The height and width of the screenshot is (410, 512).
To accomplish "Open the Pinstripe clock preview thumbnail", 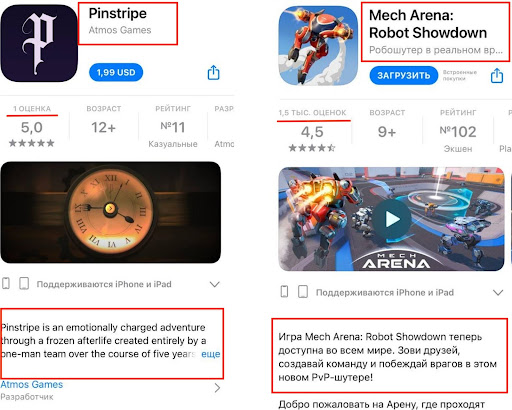I will 111,212.
